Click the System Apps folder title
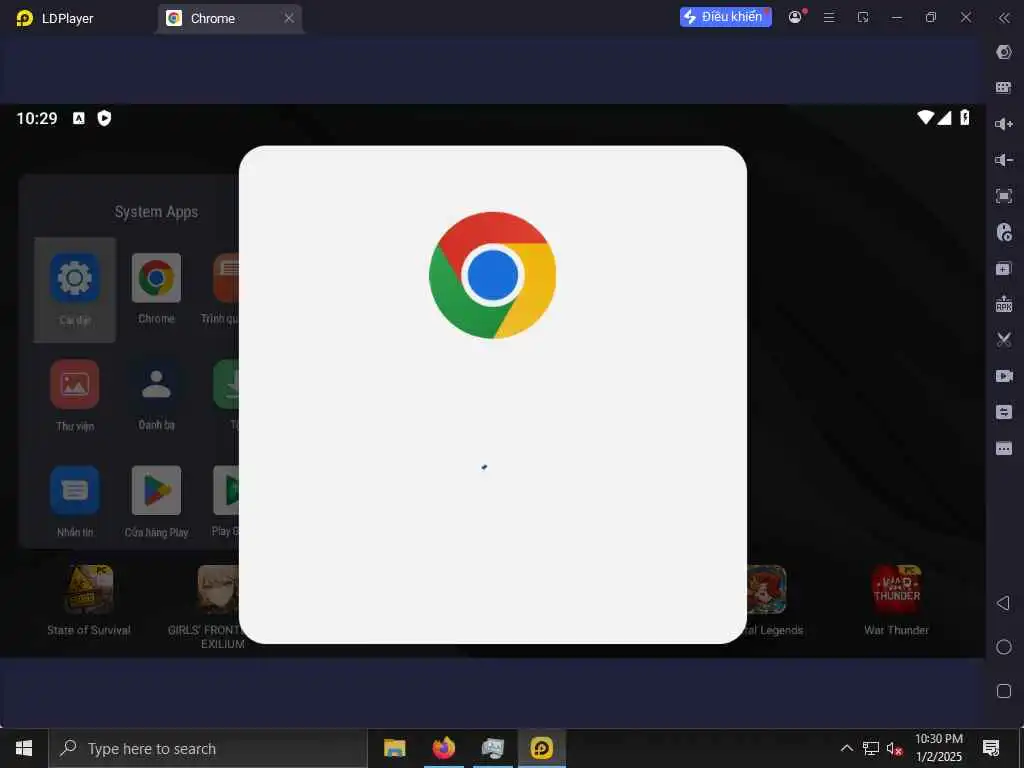 [x=156, y=212]
